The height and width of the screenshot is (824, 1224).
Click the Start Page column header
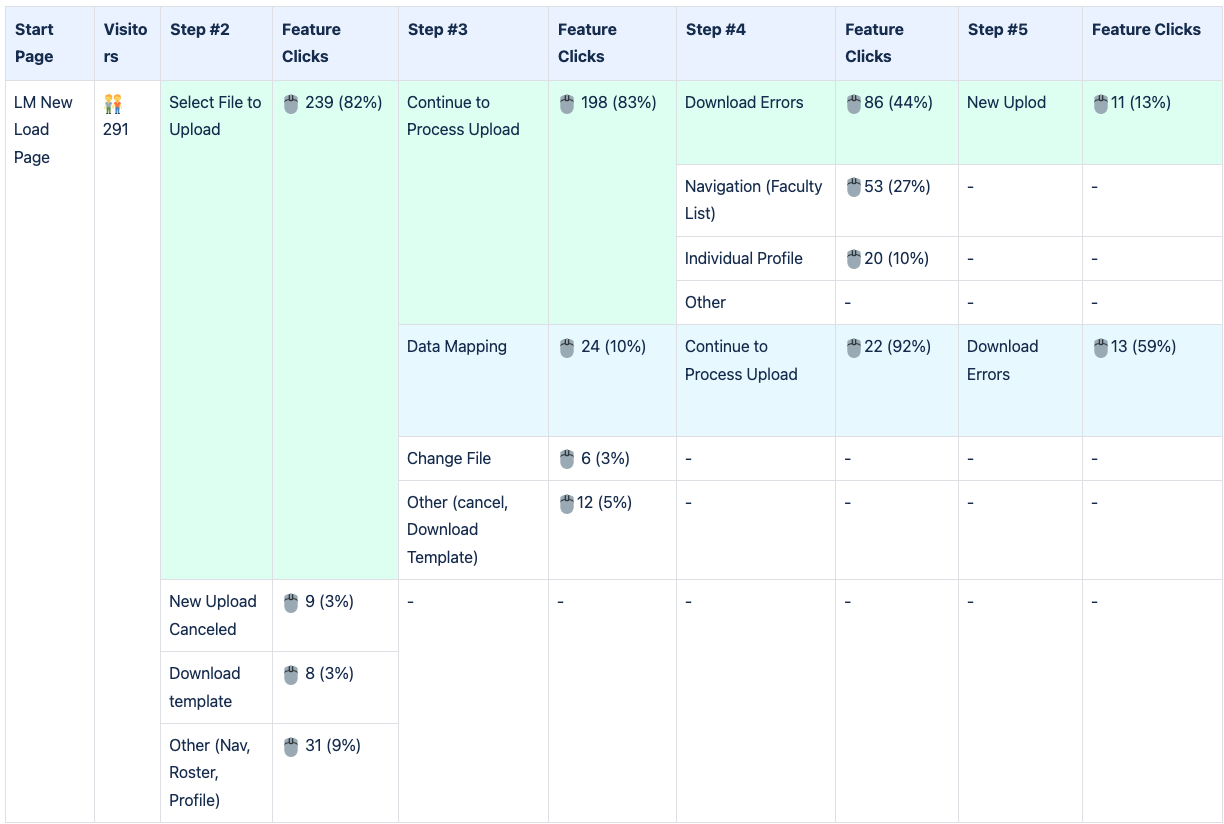(34, 43)
